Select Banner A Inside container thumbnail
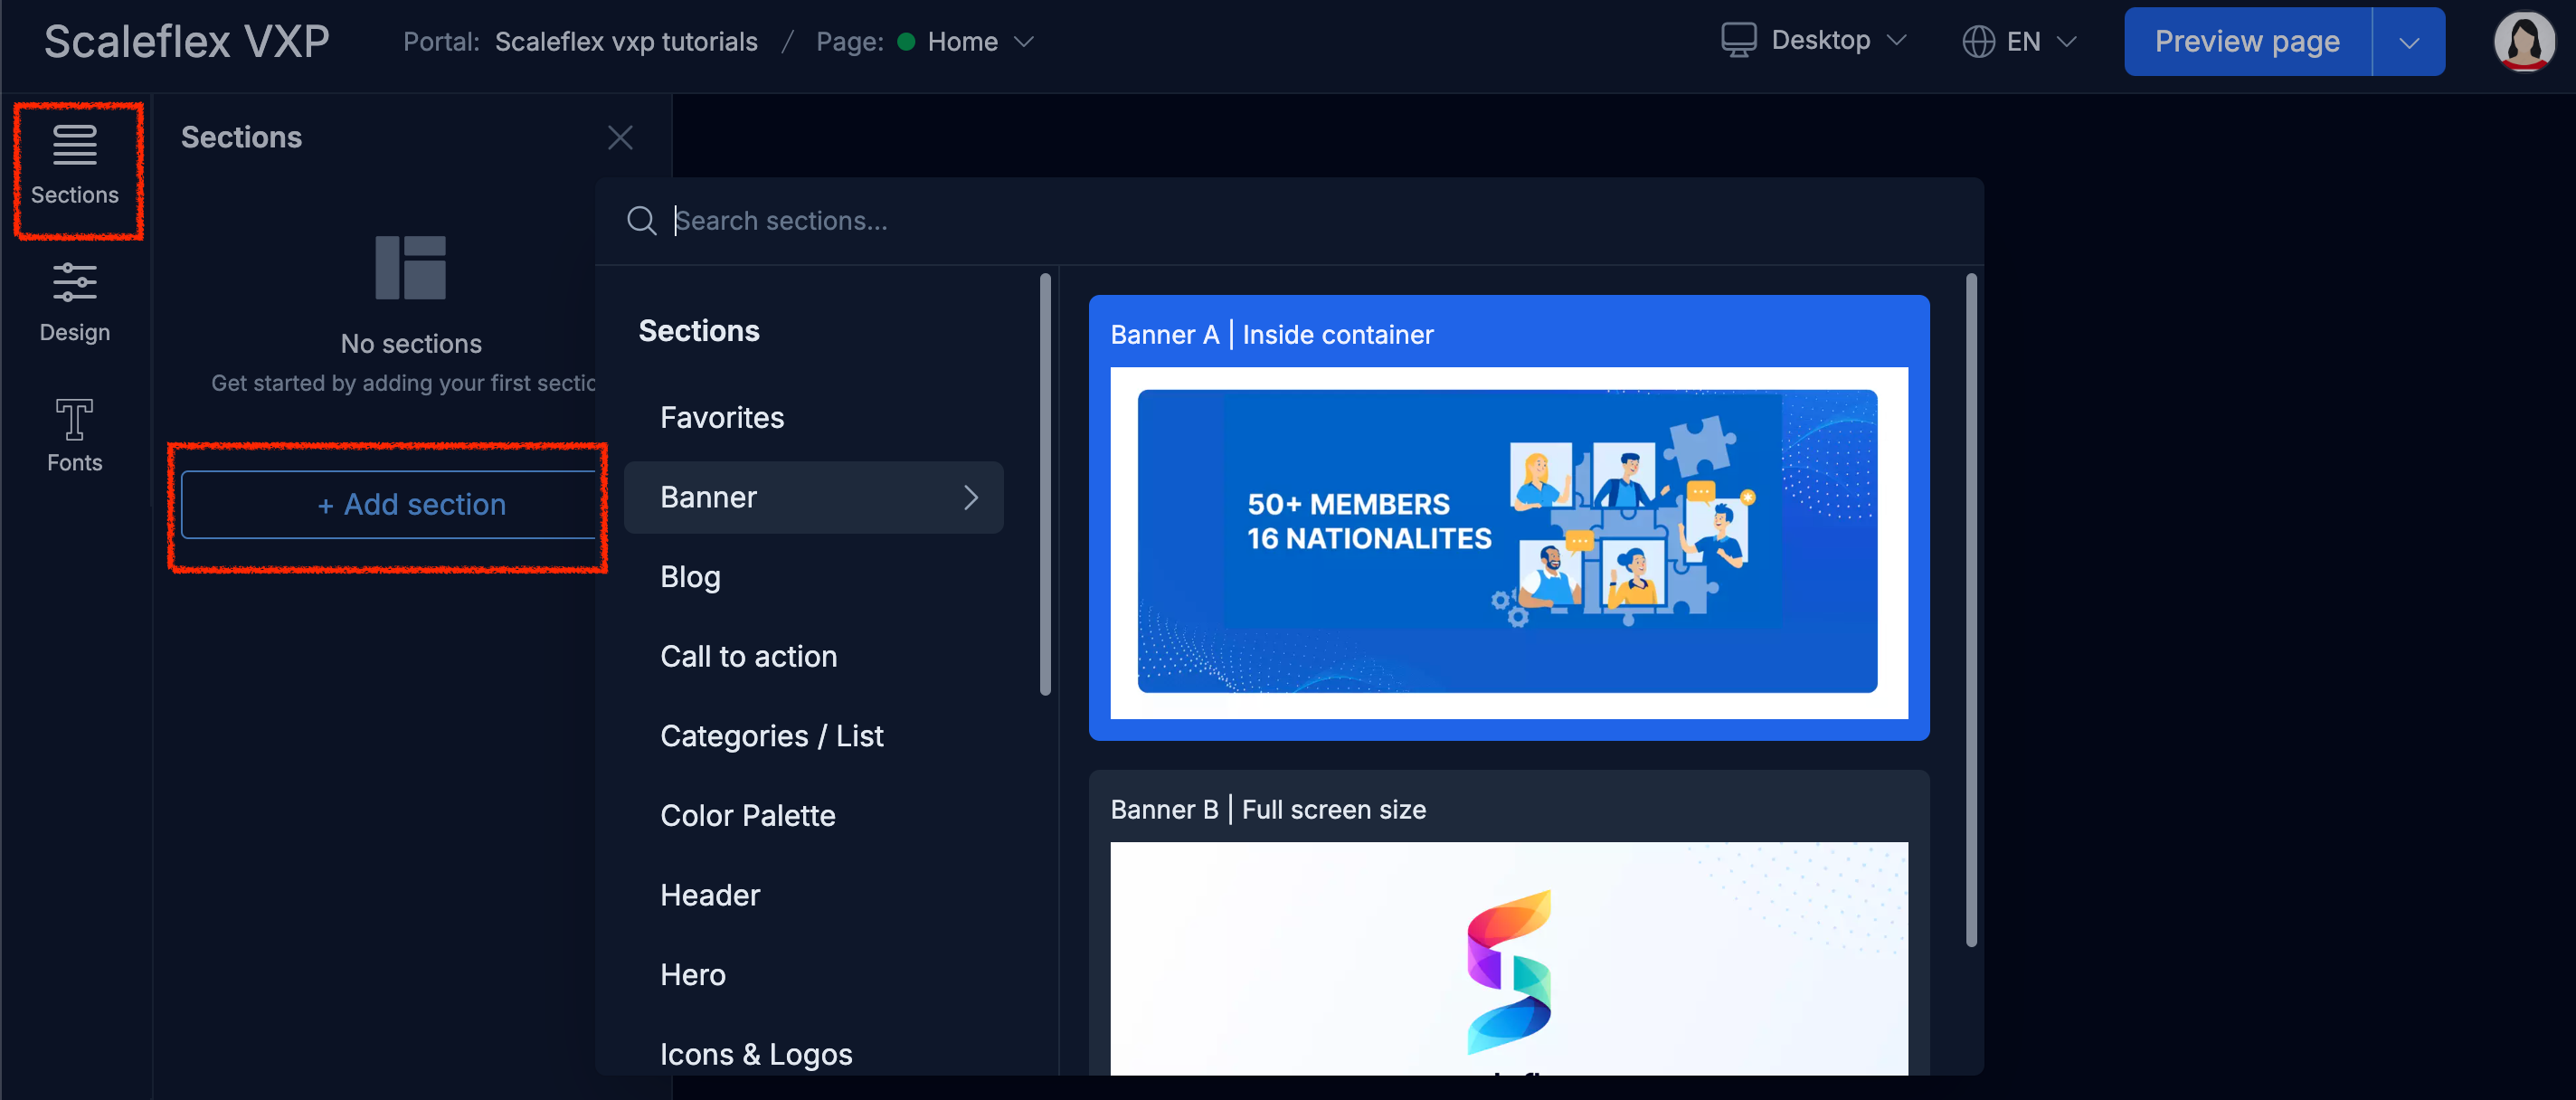 pos(1507,541)
